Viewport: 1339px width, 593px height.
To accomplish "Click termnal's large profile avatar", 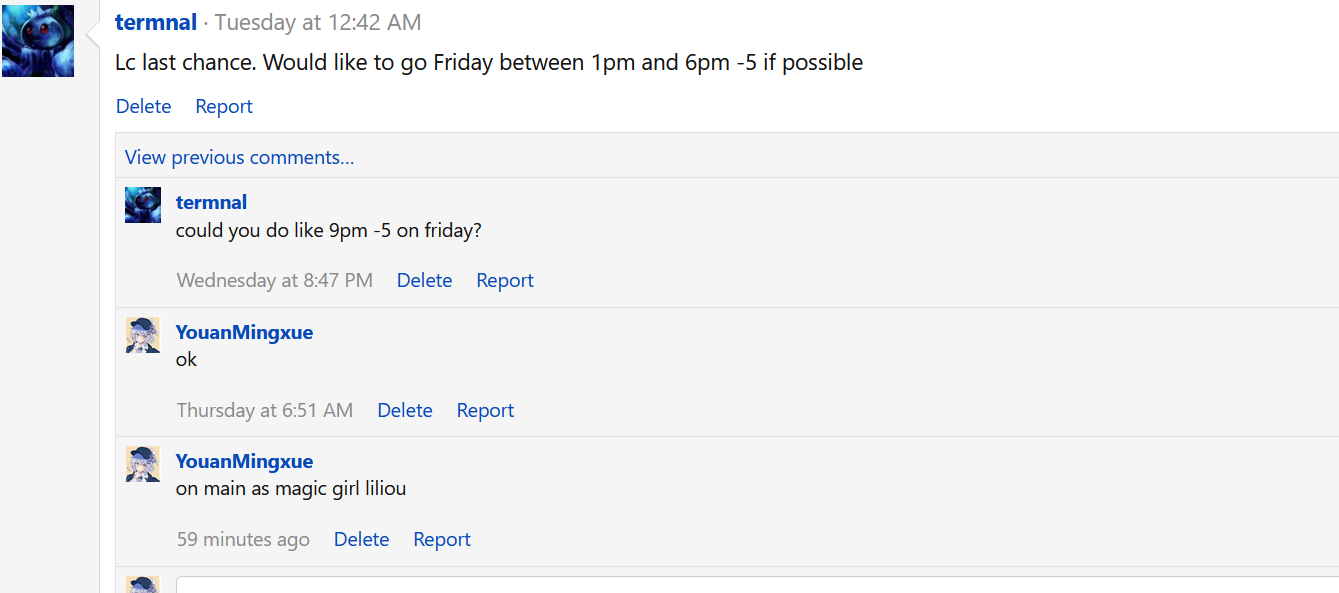I will (38, 41).
